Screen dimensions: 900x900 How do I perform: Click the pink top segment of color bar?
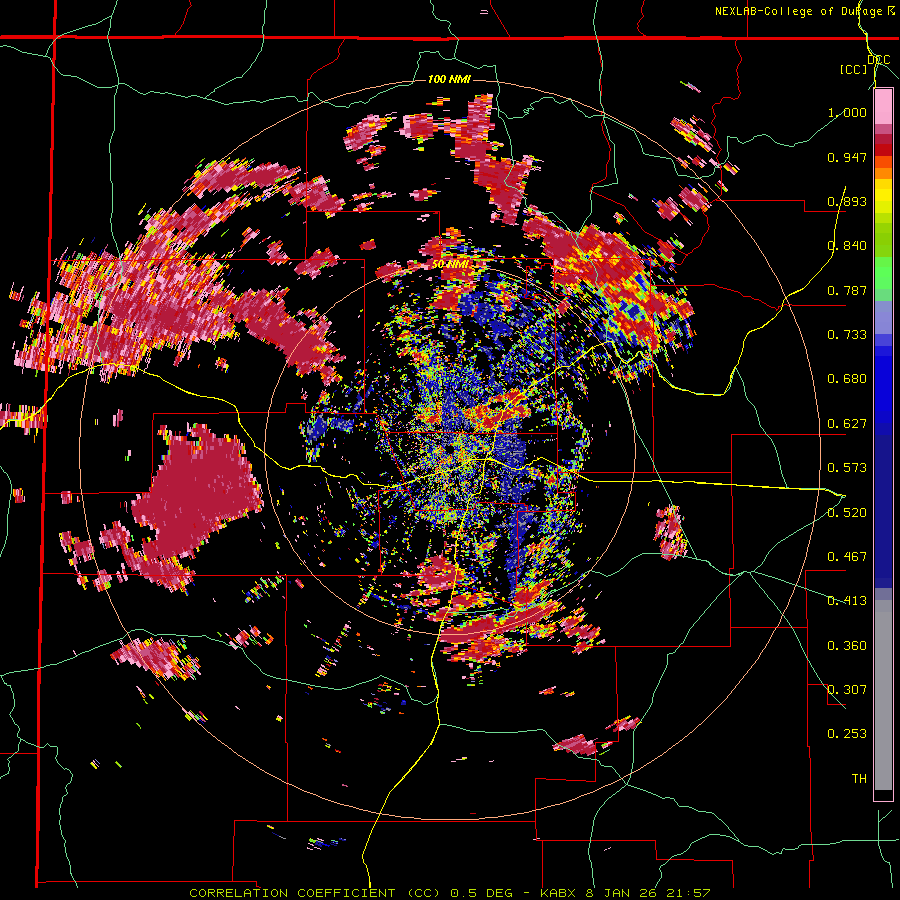883,106
